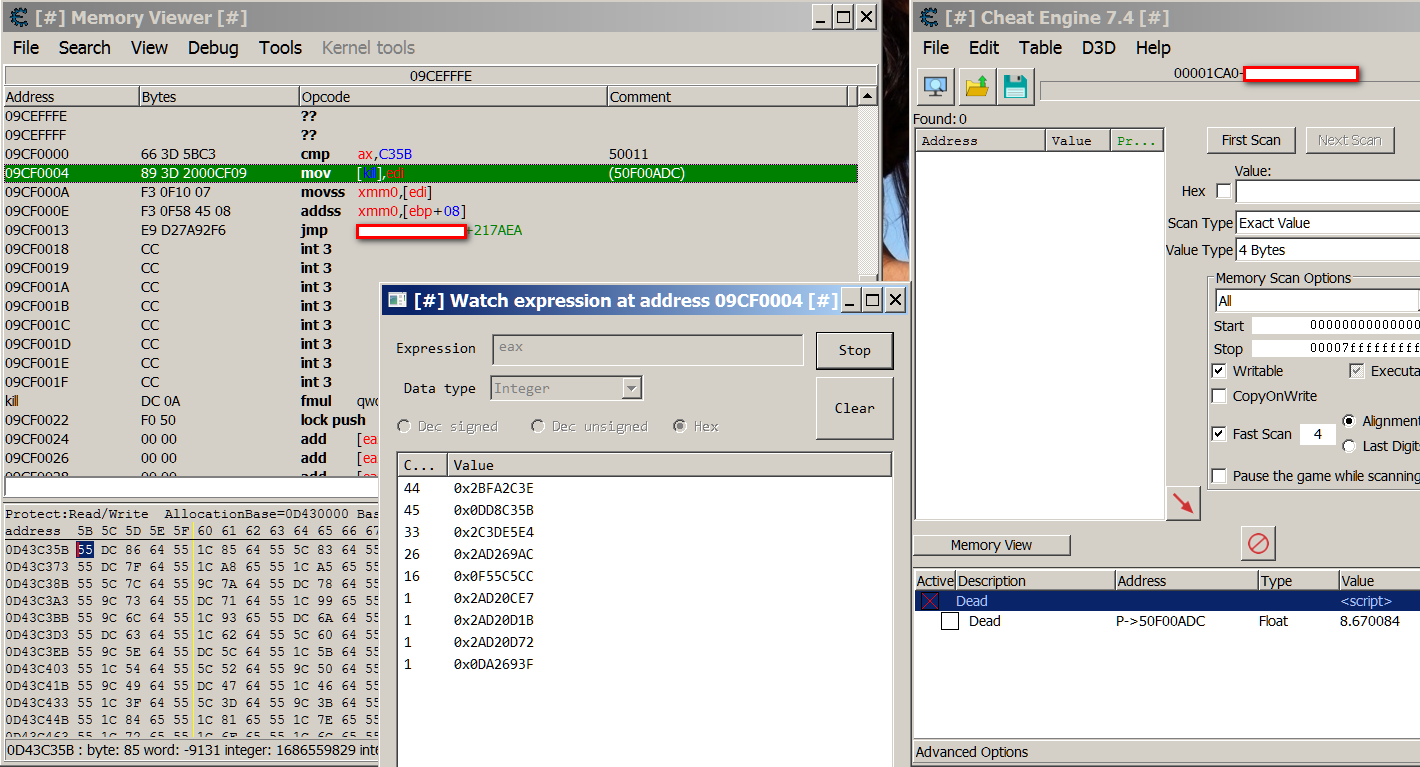Viewport: 1420px width, 767px height.
Task: Click the scan Value input field
Action: [x=1327, y=191]
